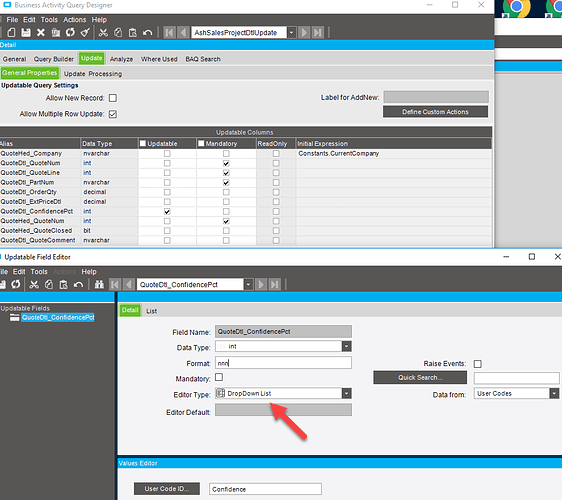562x500 pixels.
Task: Enable the Allow New Record checkbox
Action: [113, 98]
